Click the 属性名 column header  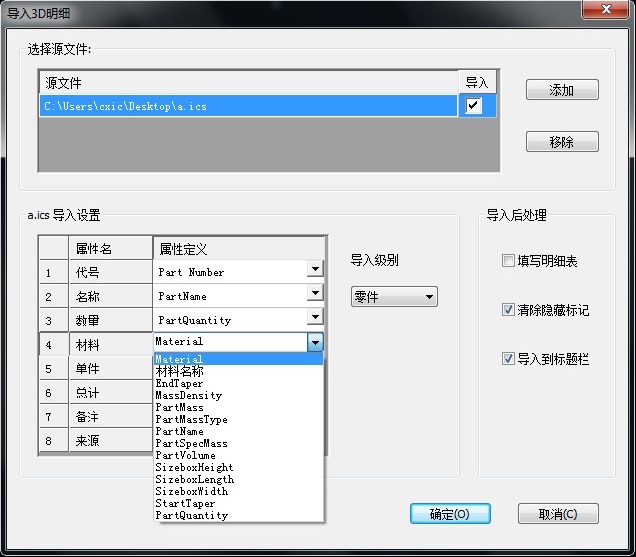coord(110,248)
